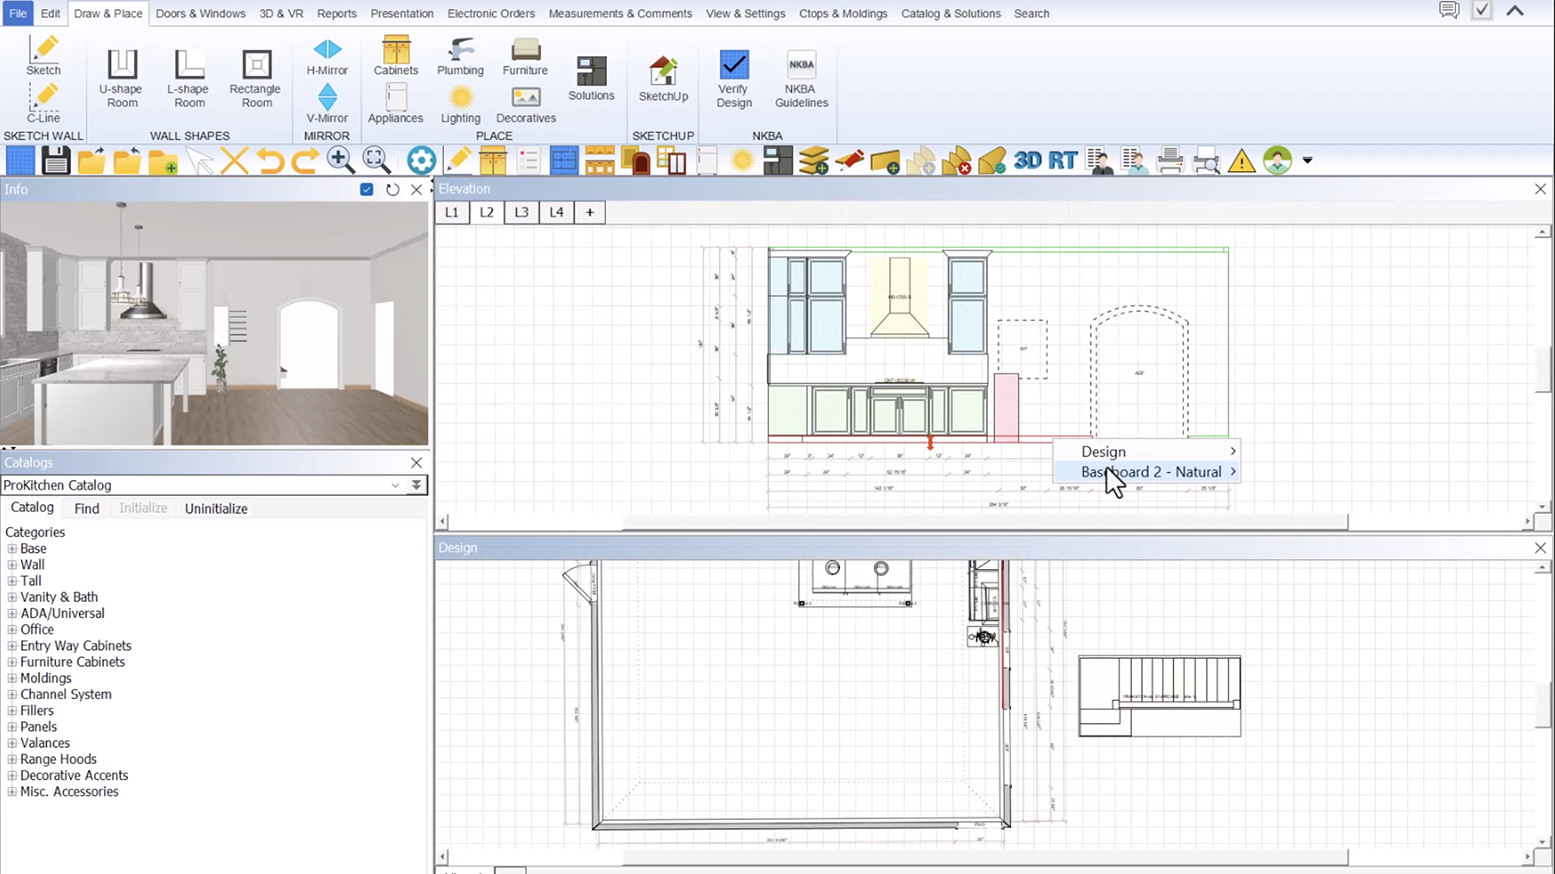Image resolution: width=1555 pixels, height=874 pixels.
Task: Expand the Wall category
Action: click(12, 565)
